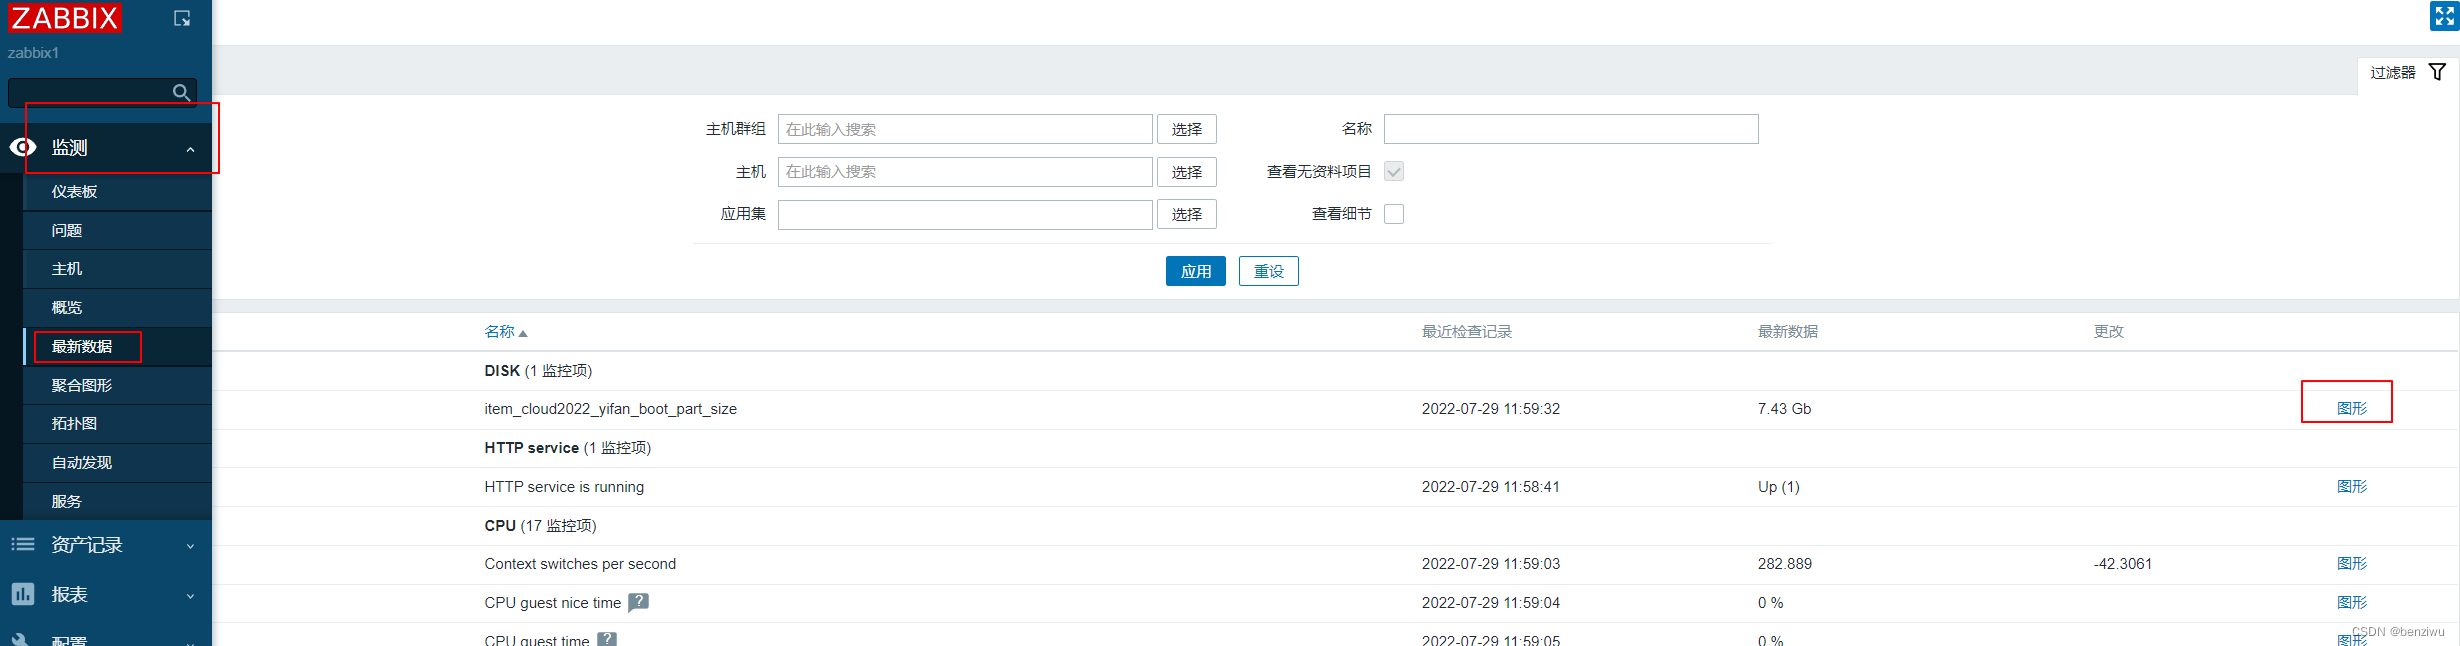Click the 2022-07-29 11:59:32 timestamp
This screenshot has height=646, width=2460.
point(1490,409)
